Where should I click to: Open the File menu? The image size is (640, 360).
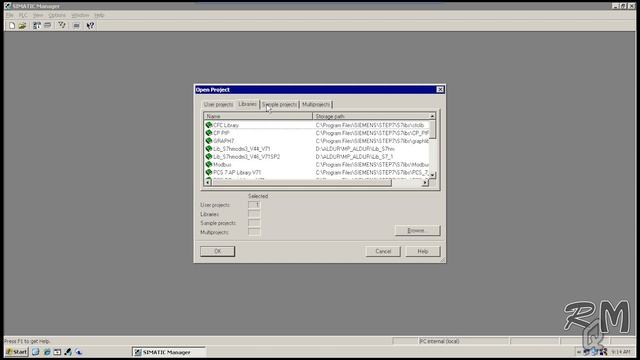(x=9, y=15)
